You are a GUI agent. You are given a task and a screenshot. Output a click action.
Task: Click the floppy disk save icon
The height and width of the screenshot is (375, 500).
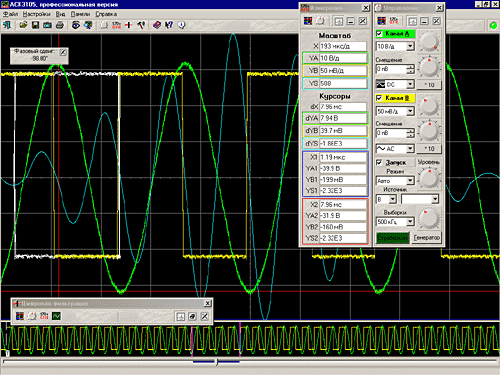(35, 25)
